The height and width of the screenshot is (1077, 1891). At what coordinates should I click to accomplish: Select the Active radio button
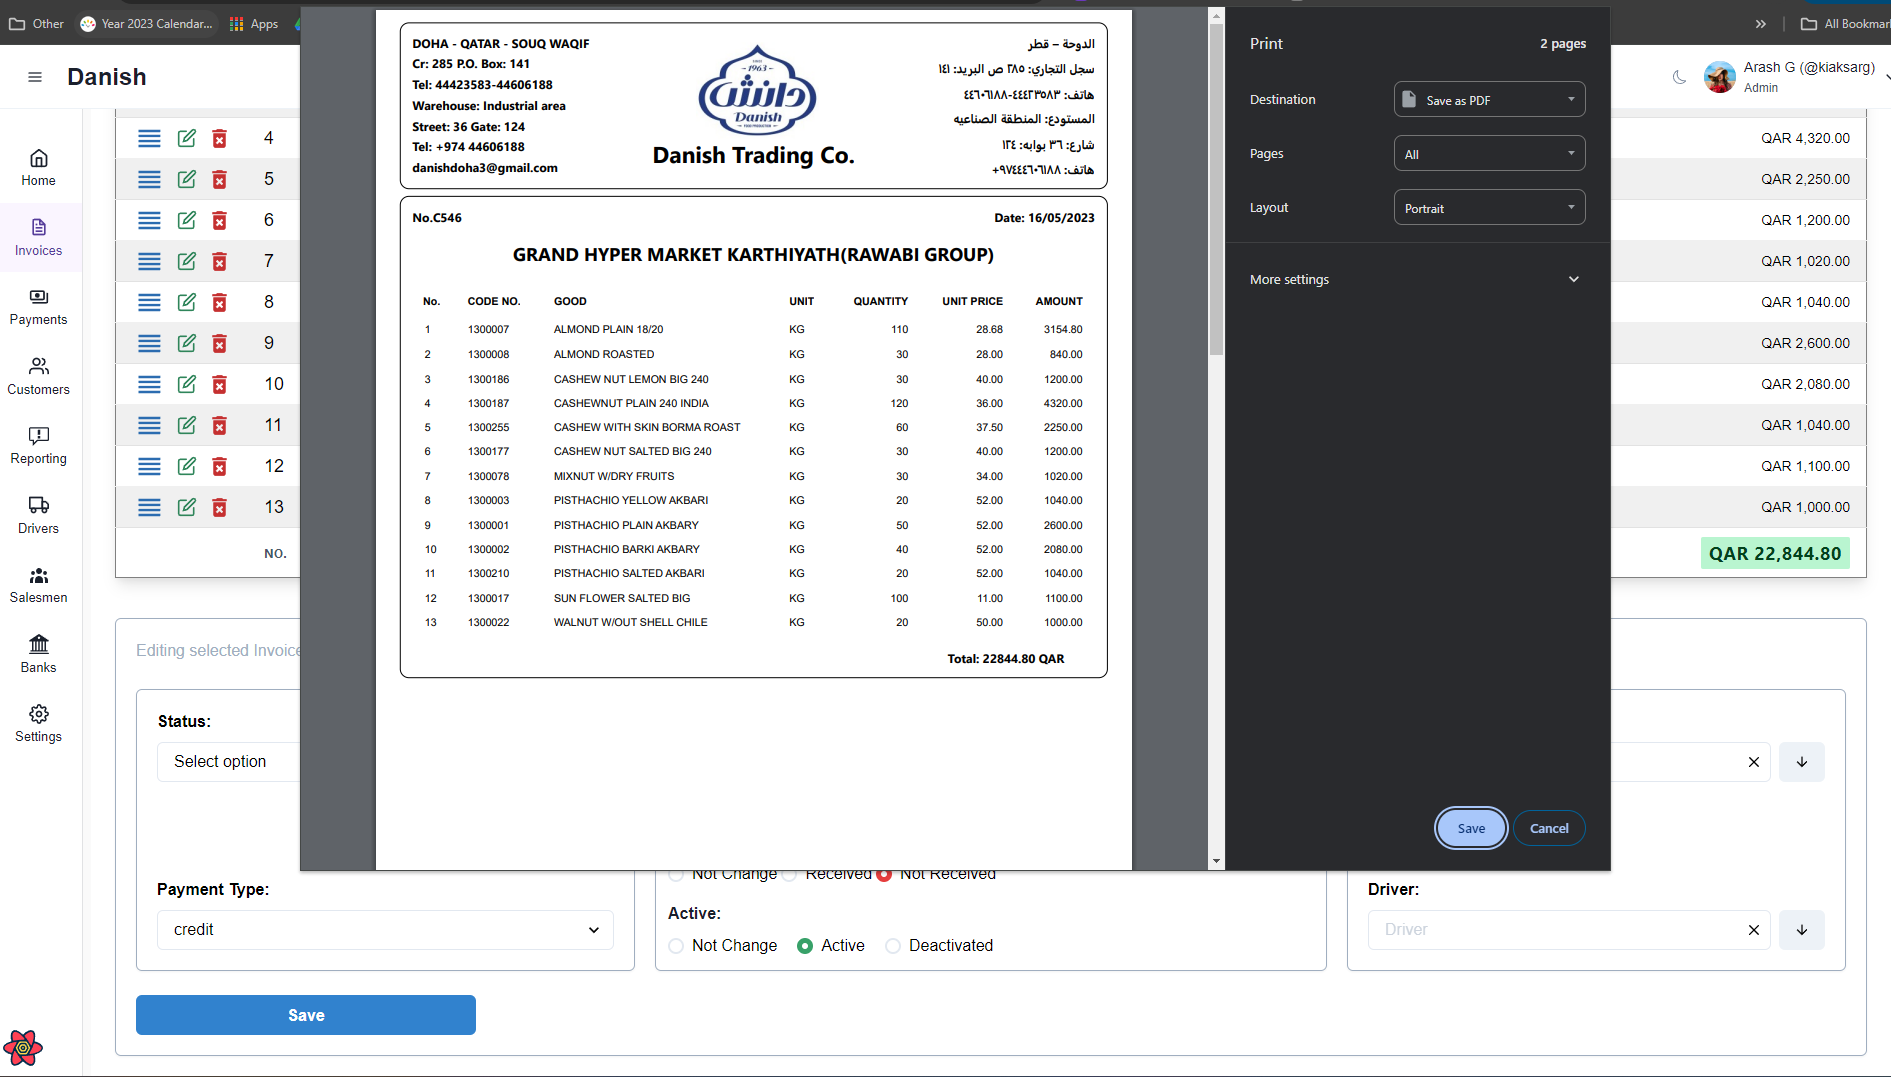click(805, 946)
